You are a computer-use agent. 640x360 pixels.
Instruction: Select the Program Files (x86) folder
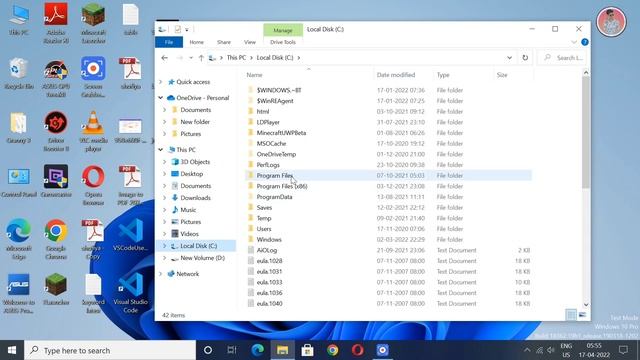coord(388,186)
